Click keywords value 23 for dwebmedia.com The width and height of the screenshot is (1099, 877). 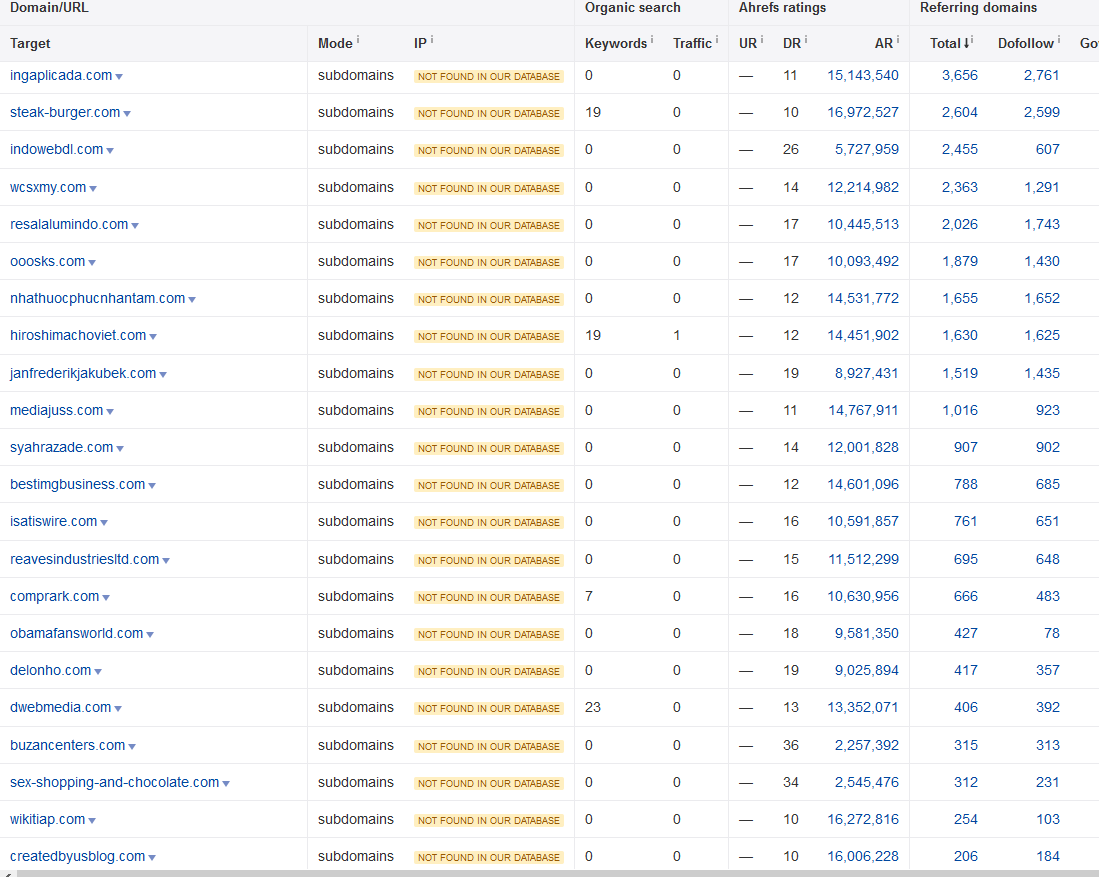pos(593,707)
